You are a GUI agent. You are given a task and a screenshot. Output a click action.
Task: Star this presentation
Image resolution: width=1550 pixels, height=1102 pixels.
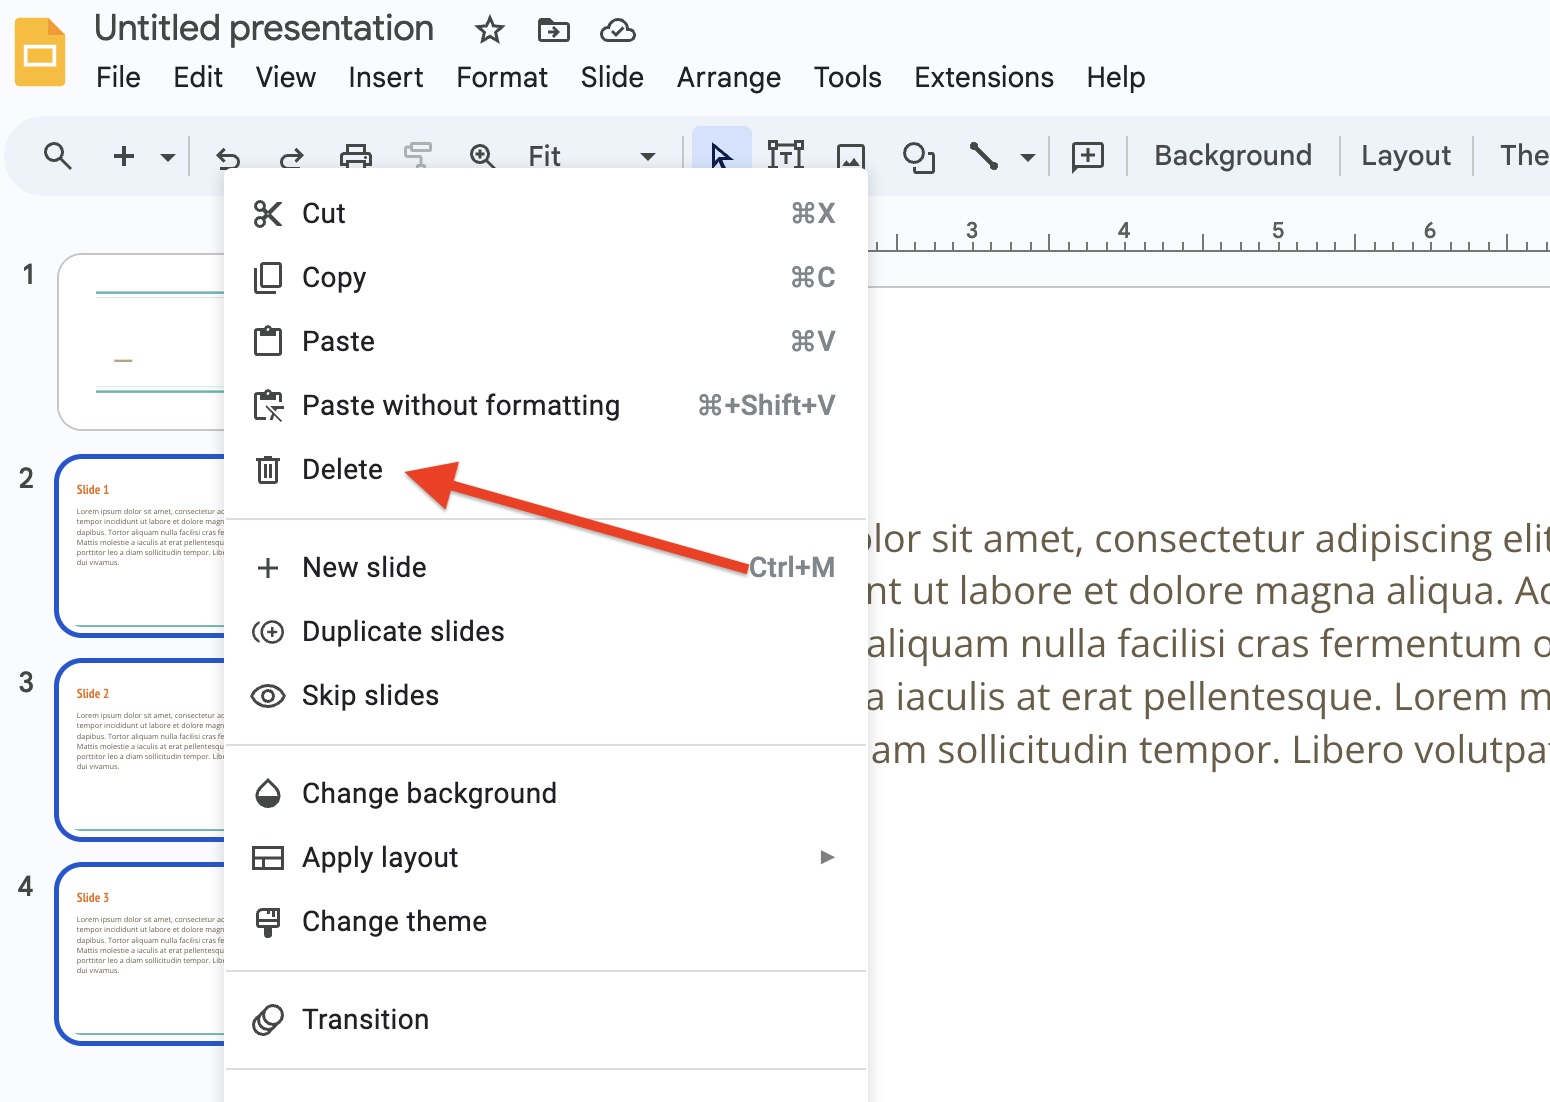(x=489, y=30)
